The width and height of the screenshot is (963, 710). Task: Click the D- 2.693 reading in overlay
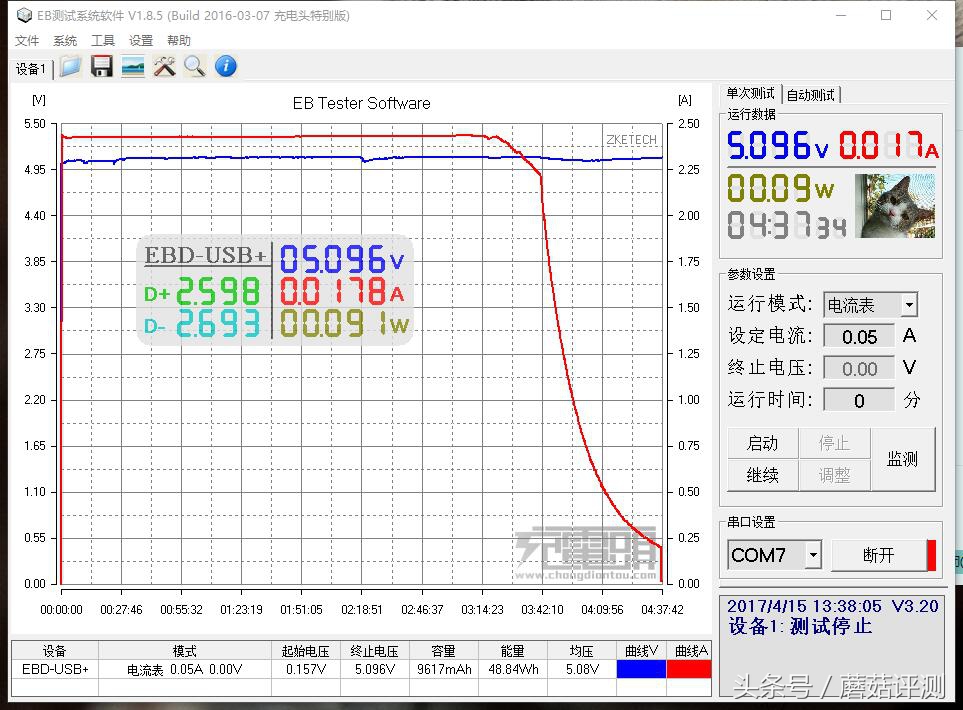tap(202, 324)
